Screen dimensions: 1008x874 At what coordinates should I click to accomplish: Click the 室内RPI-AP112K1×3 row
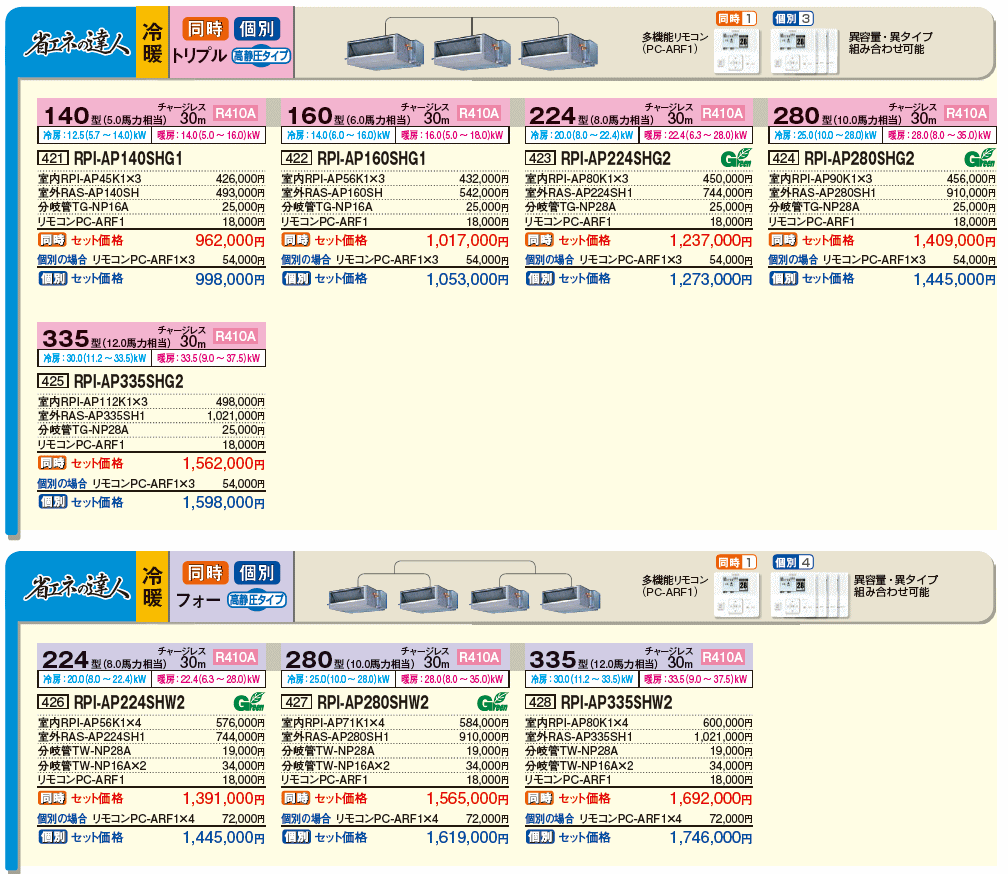click(151, 402)
